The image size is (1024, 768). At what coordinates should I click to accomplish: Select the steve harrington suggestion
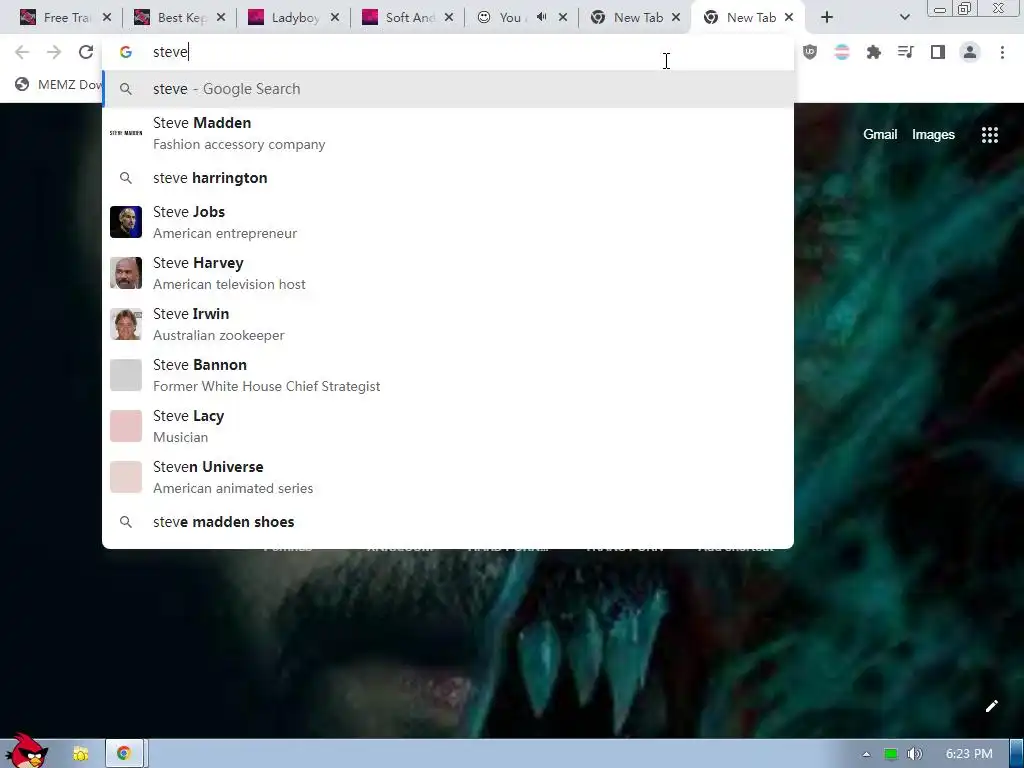[x=448, y=178]
